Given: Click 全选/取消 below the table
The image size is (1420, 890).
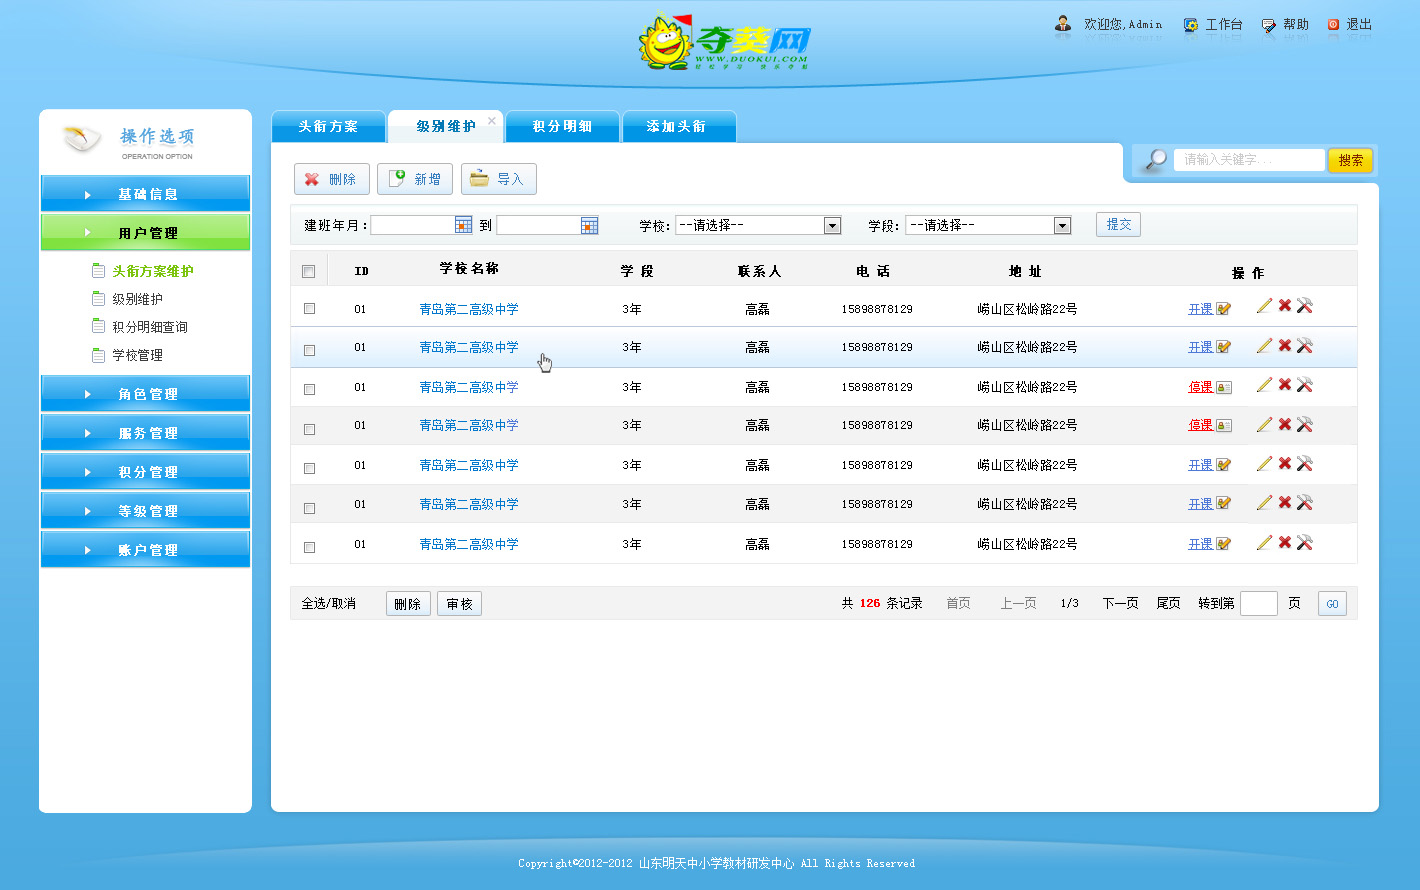Looking at the screenshot, I should pyautogui.click(x=329, y=603).
